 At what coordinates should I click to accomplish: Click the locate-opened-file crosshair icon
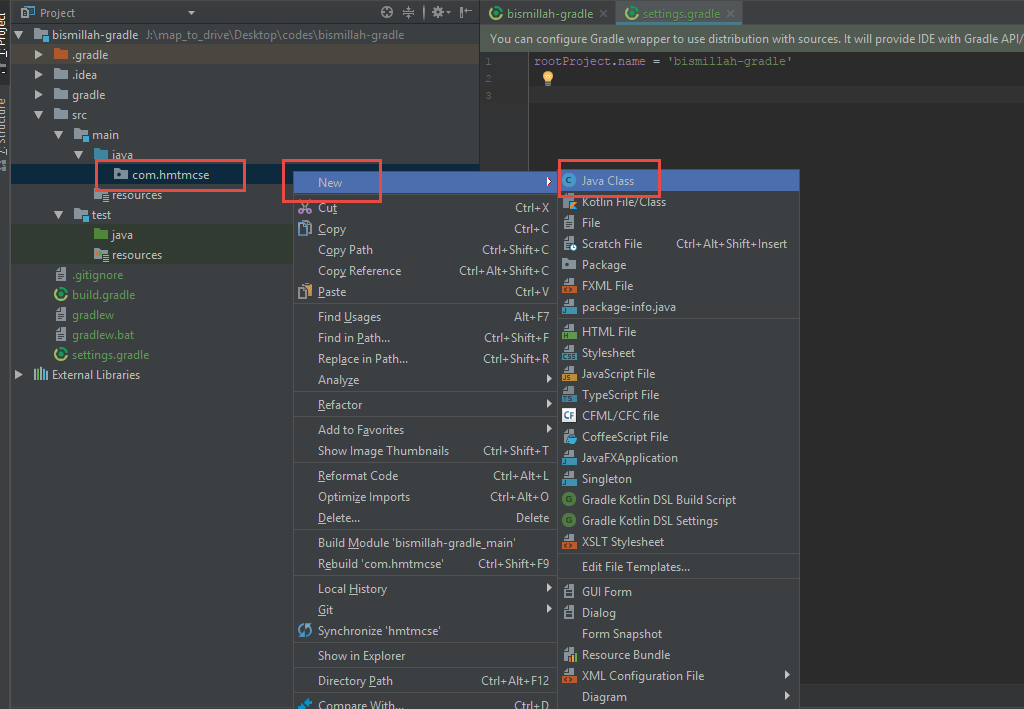point(388,14)
